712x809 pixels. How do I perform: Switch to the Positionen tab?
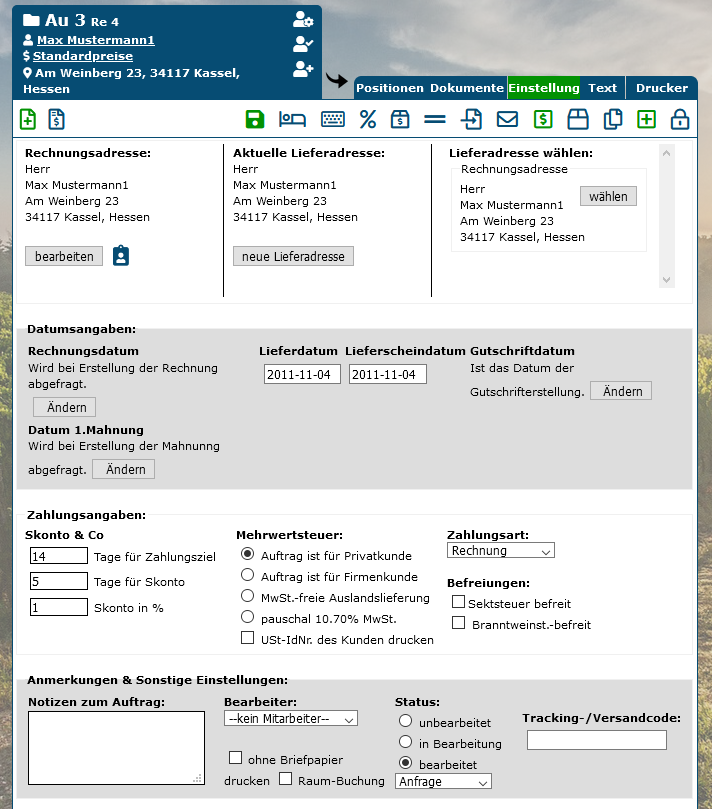tap(390, 88)
